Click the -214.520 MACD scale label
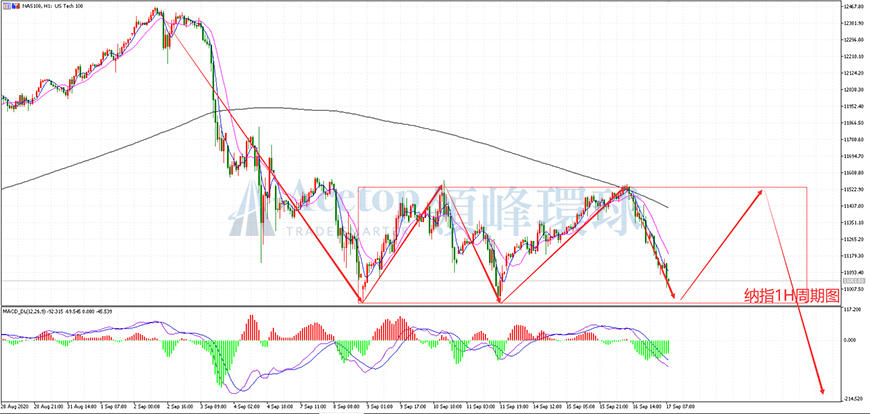Screen dimensions: 870x414 (852, 399)
